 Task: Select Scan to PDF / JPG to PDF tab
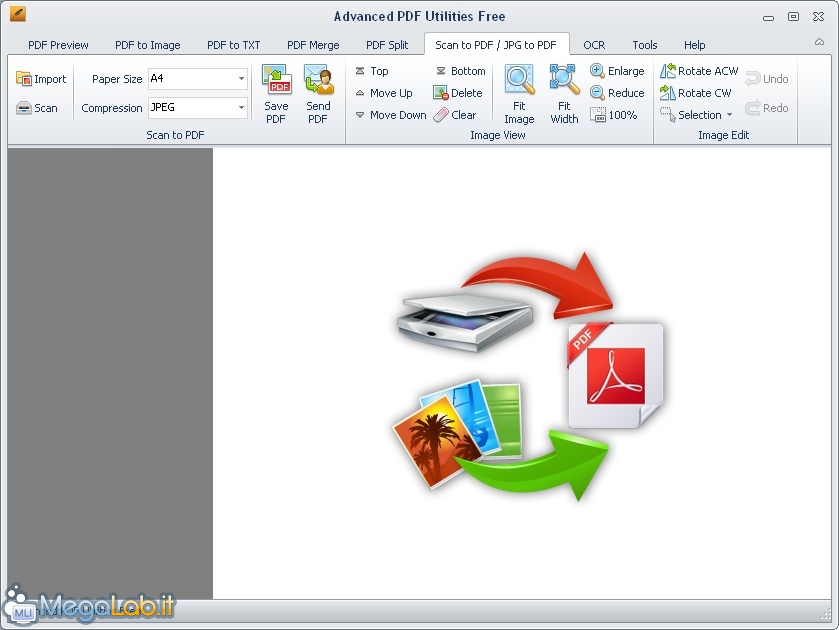[x=496, y=45]
